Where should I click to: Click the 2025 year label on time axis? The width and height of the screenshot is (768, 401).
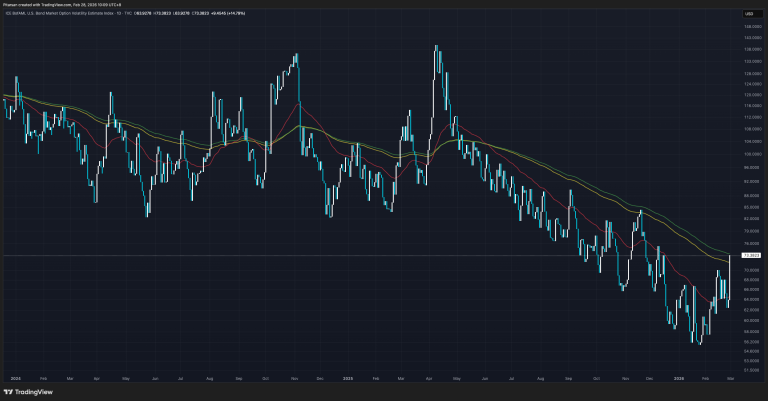[348, 378]
